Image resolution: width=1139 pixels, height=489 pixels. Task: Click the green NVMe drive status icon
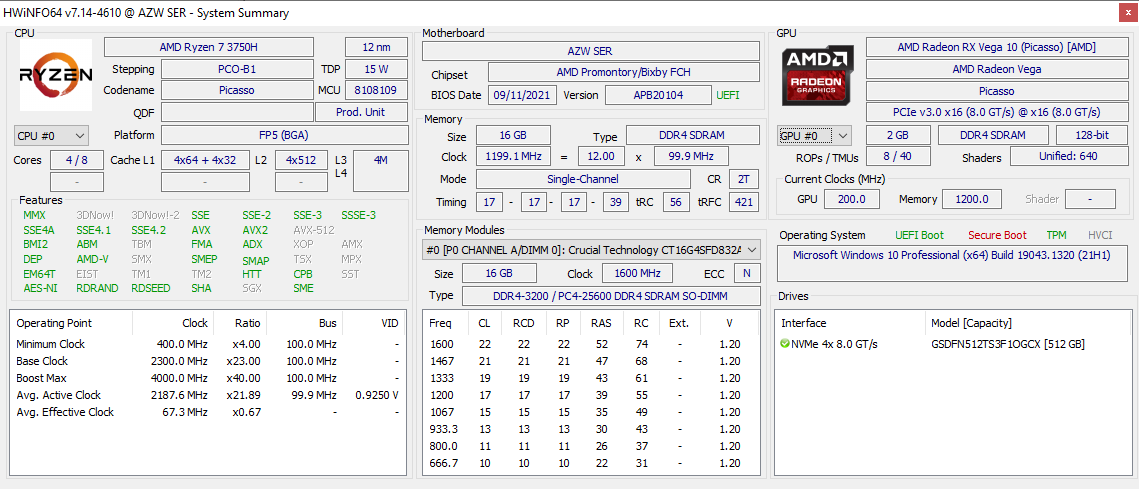785,344
